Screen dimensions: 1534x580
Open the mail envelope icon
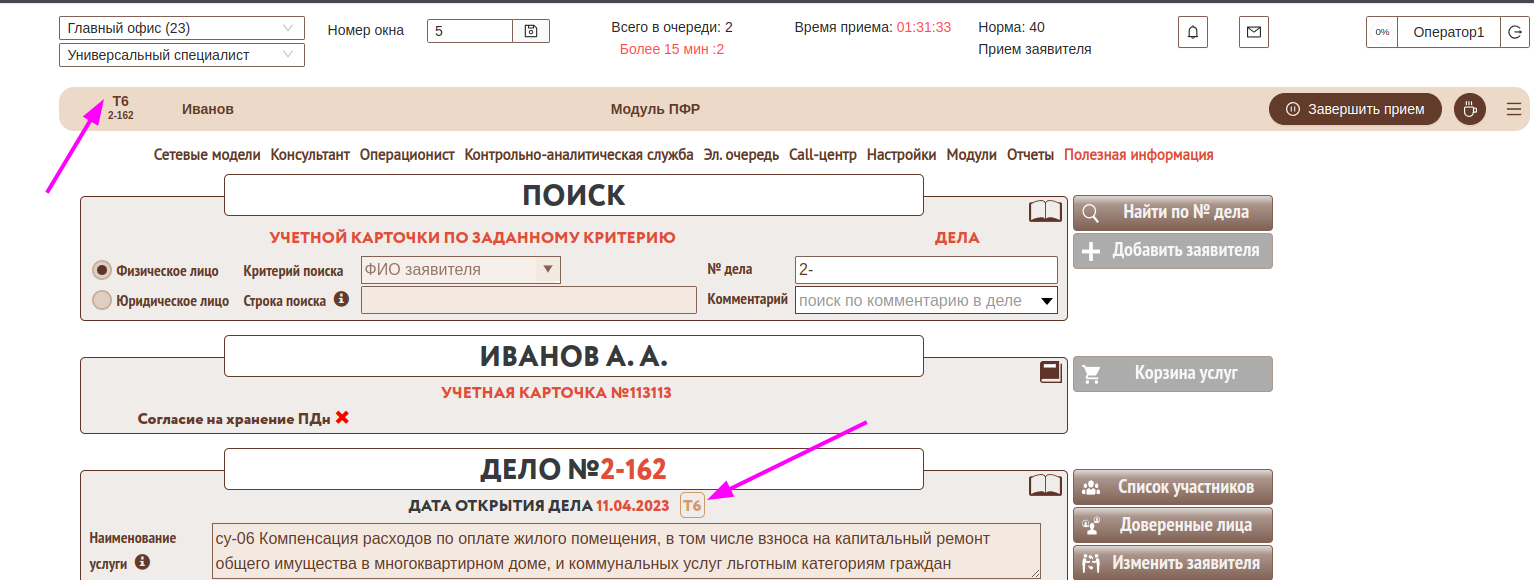(1254, 32)
